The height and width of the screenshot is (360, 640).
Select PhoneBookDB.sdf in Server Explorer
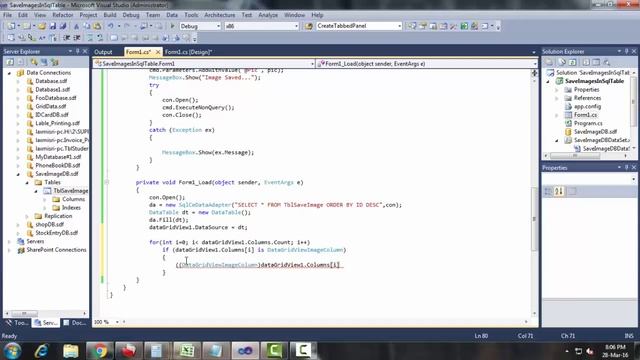58,165
